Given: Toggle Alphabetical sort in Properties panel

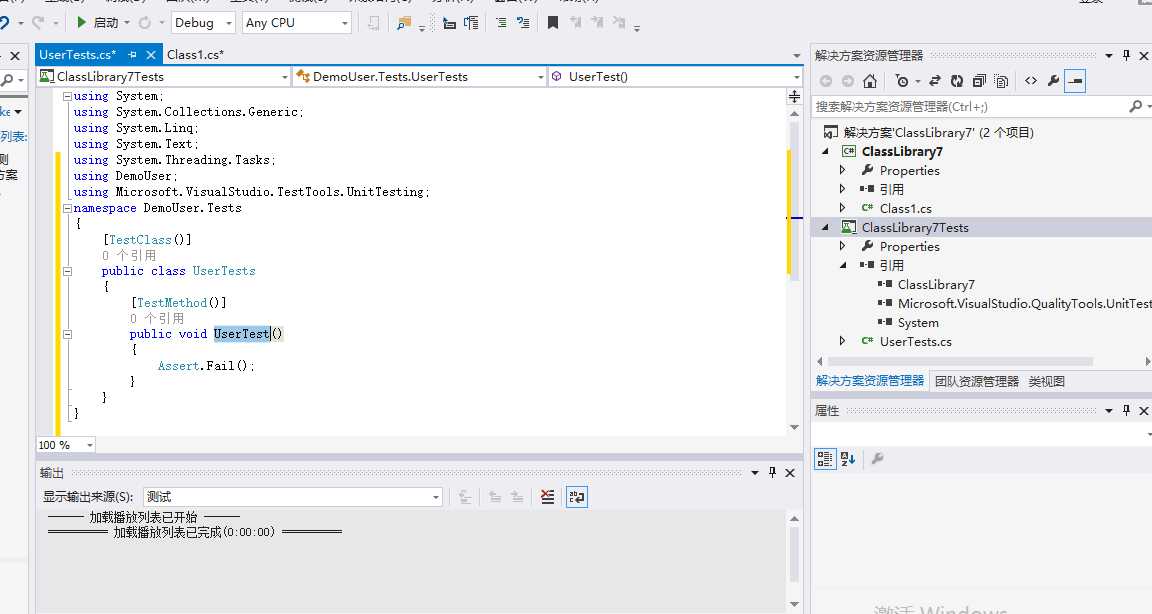Looking at the screenshot, I should [x=848, y=459].
